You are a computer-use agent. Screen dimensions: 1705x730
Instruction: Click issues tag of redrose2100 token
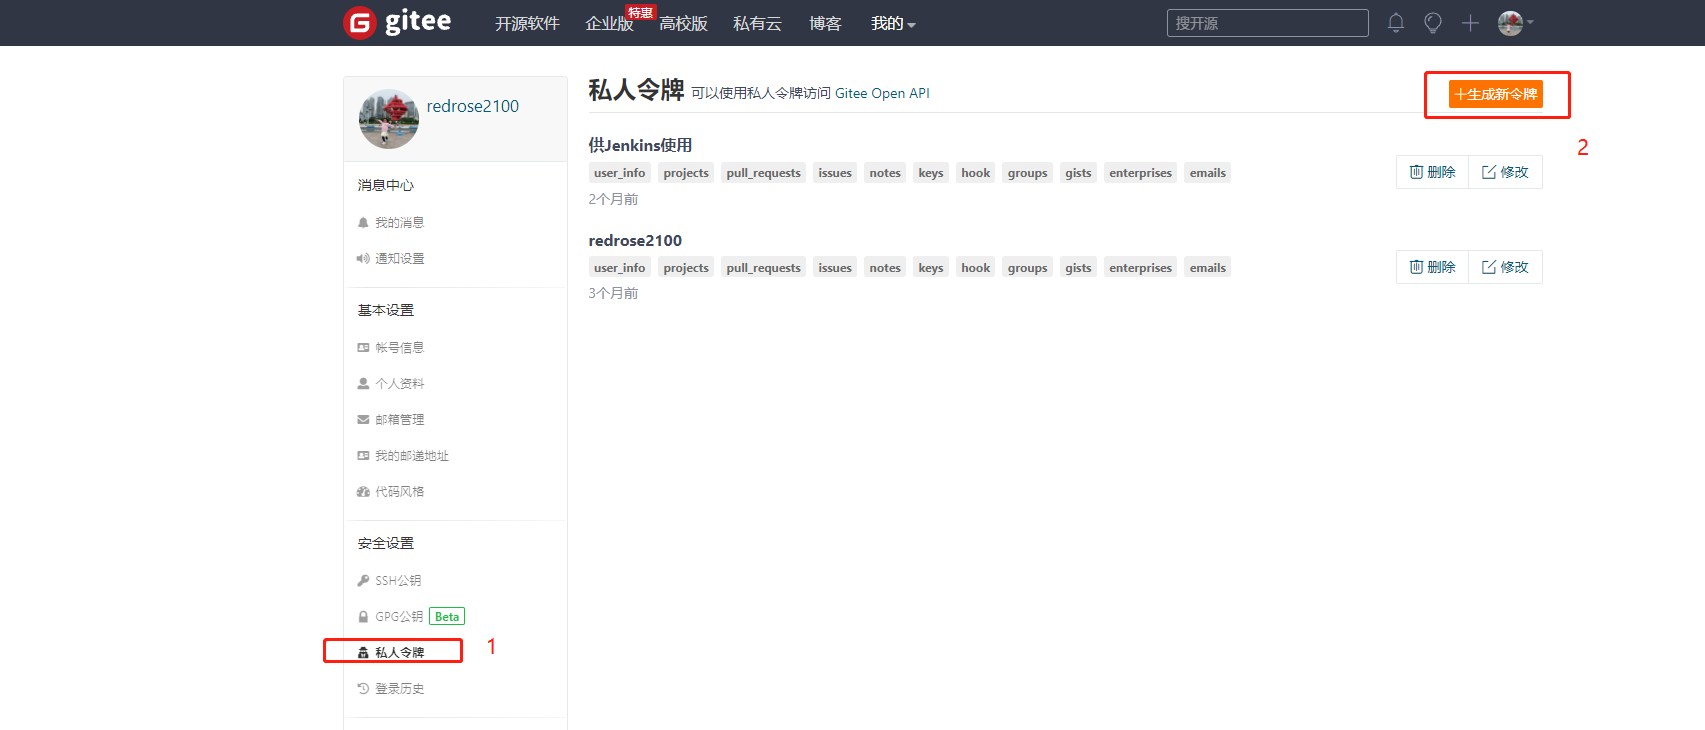click(x=835, y=268)
